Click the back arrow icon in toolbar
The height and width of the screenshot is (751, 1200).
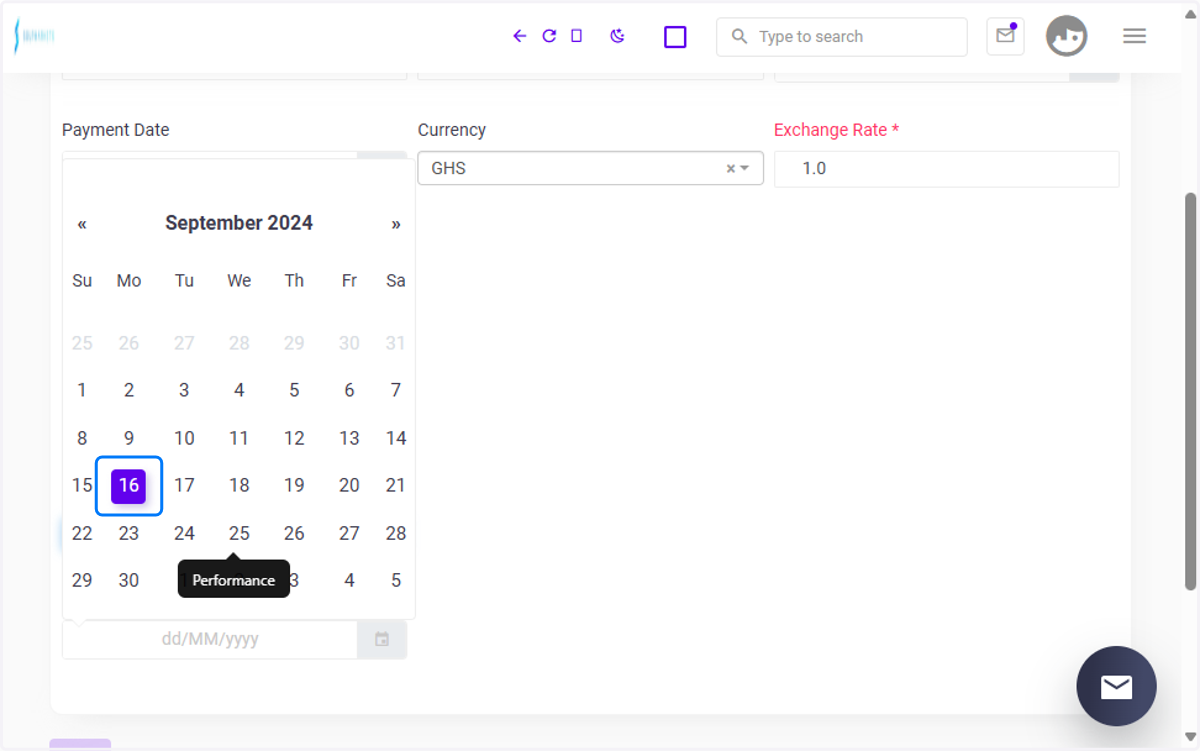(519, 36)
